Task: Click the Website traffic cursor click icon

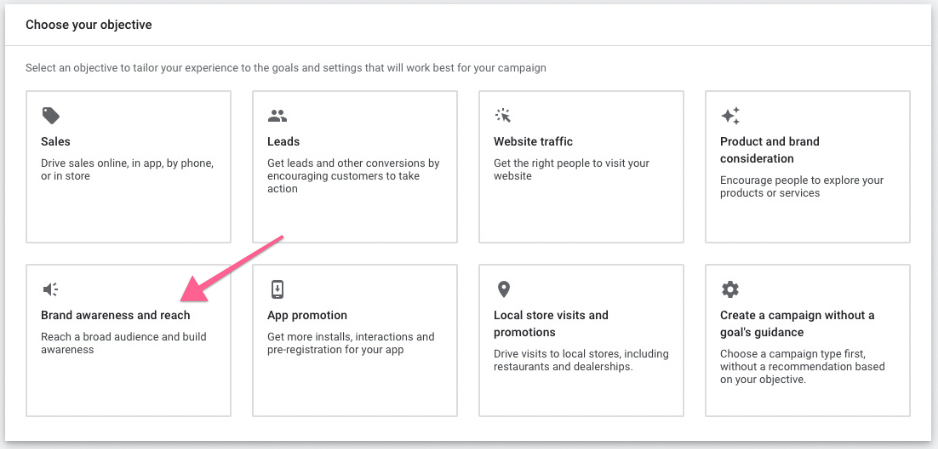Action: 503,116
